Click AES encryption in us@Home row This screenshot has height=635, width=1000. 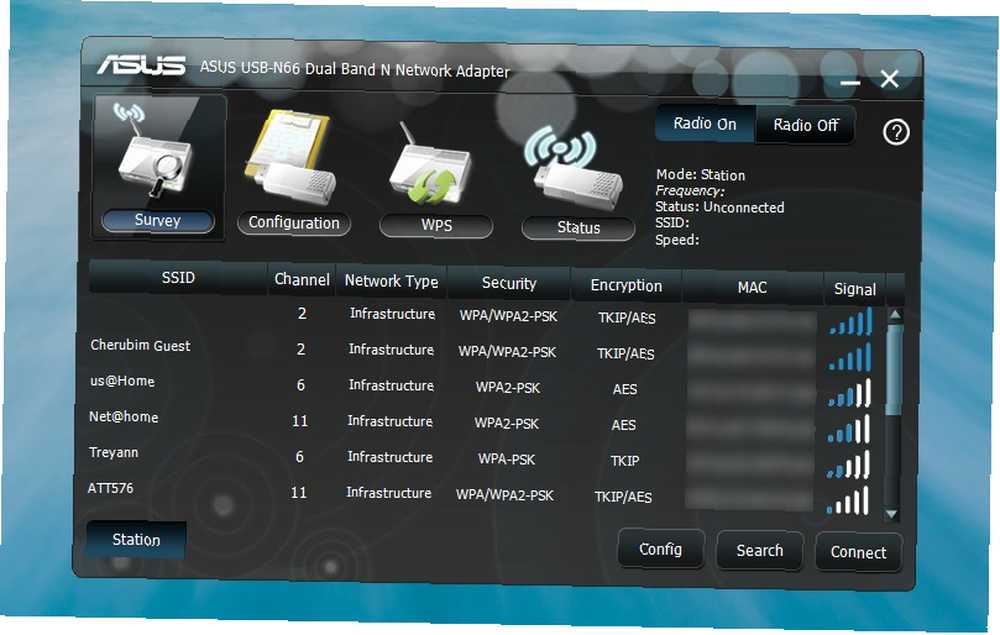pyautogui.click(x=625, y=390)
